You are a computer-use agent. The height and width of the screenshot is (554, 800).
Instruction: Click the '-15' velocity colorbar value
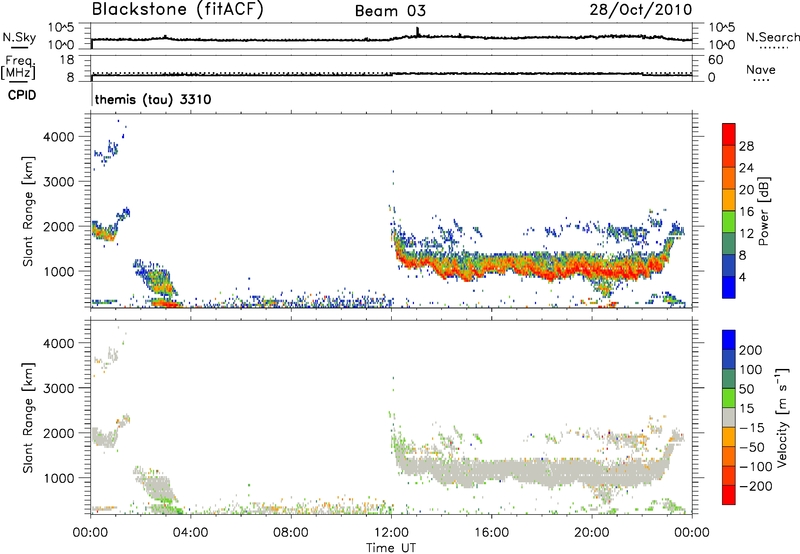click(752, 428)
